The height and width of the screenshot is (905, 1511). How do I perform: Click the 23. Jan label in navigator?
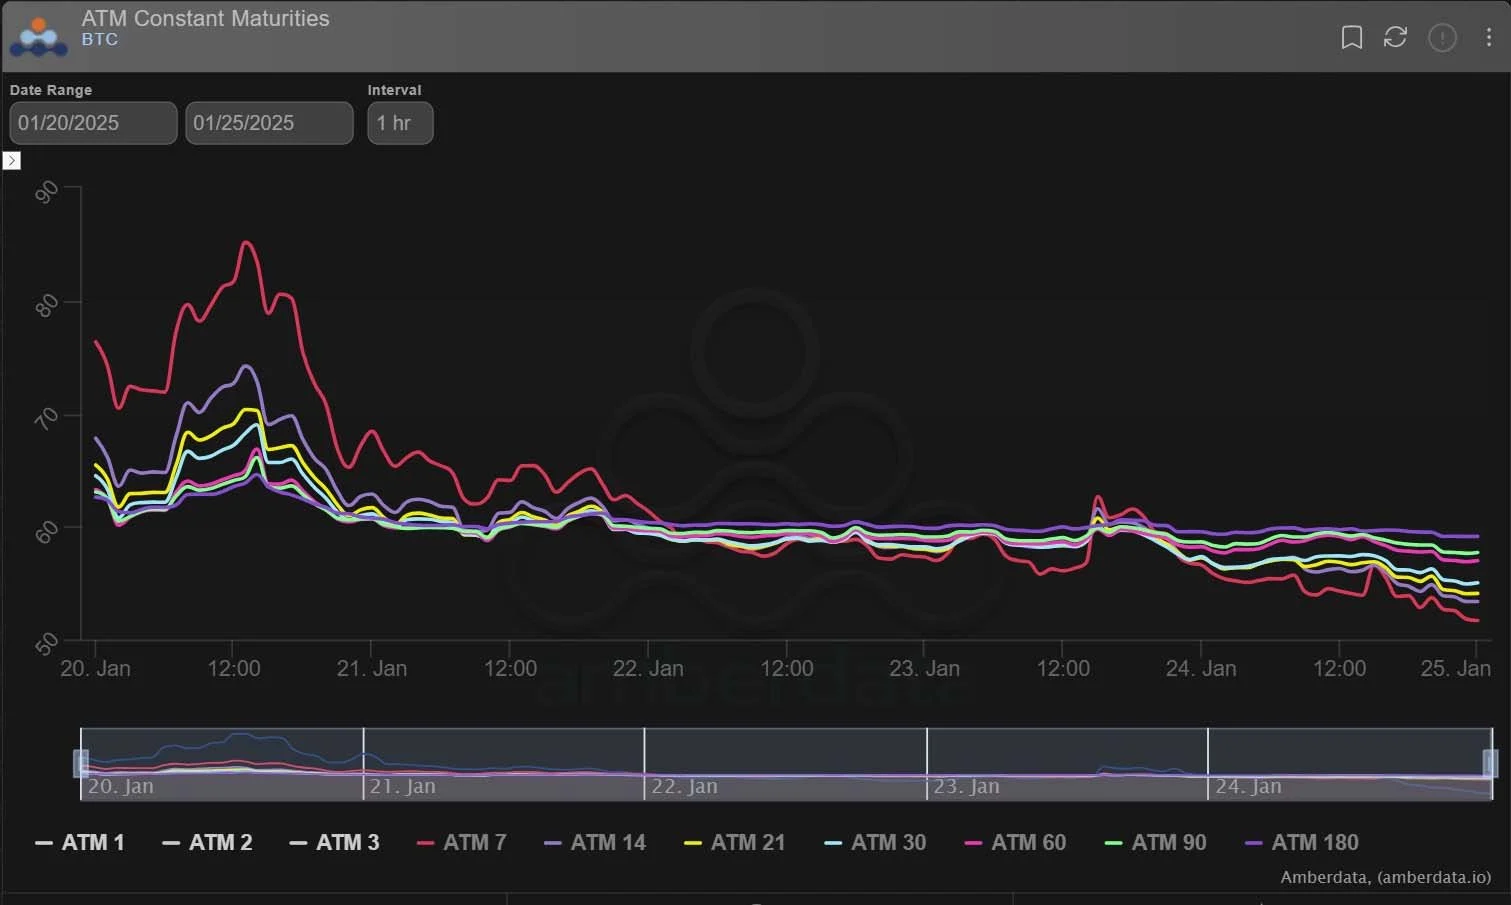coord(966,787)
